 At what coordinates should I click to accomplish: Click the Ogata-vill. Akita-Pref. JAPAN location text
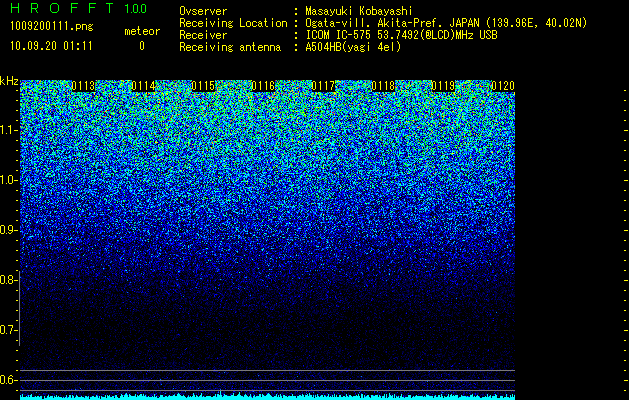click(x=446, y=23)
